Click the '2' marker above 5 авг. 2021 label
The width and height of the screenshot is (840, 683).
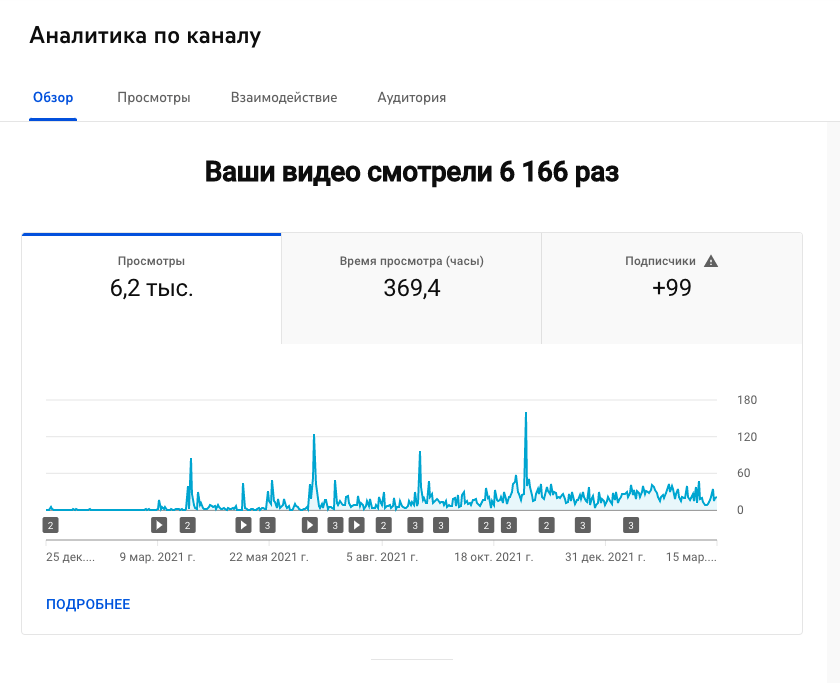(383, 526)
